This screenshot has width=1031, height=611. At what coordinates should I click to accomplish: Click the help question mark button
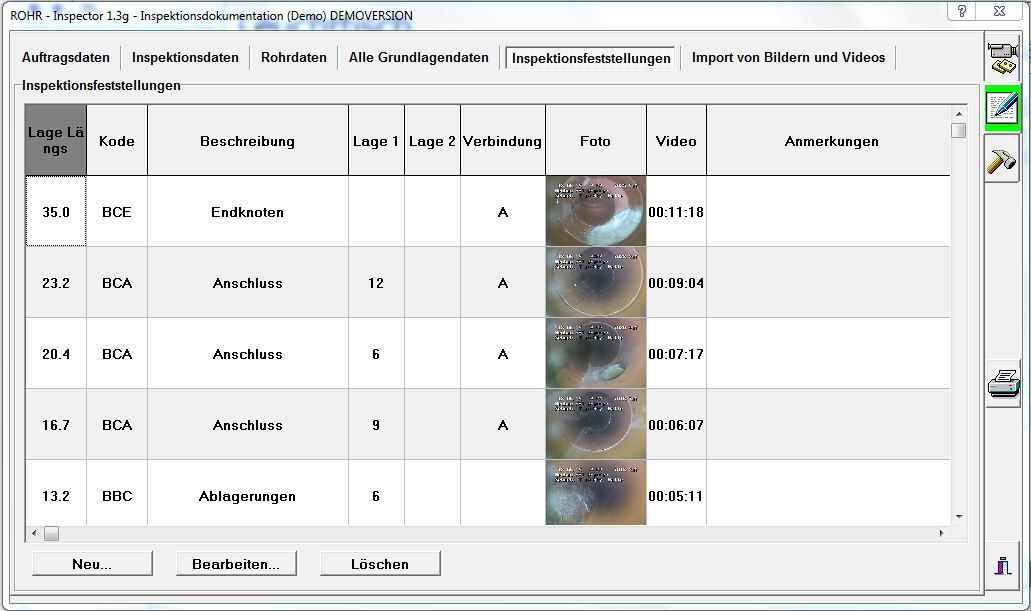coord(962,11)
